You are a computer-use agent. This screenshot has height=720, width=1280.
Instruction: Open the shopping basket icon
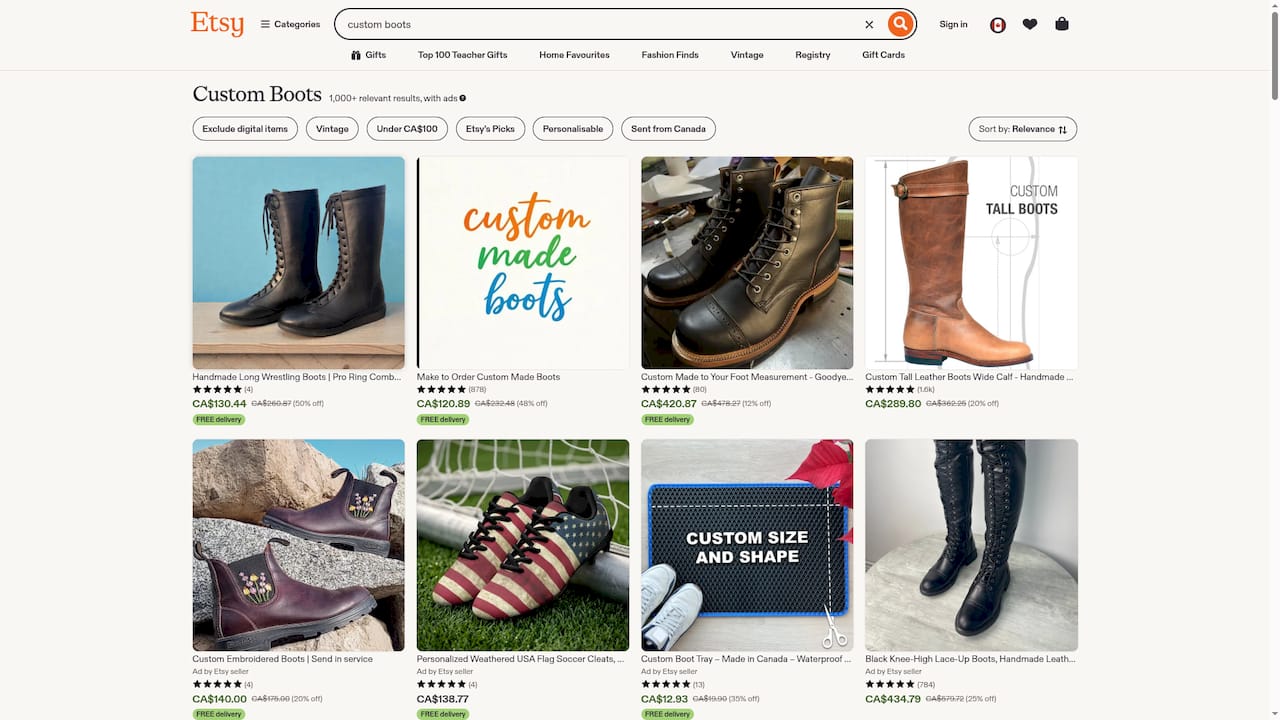coord(1062,23)
